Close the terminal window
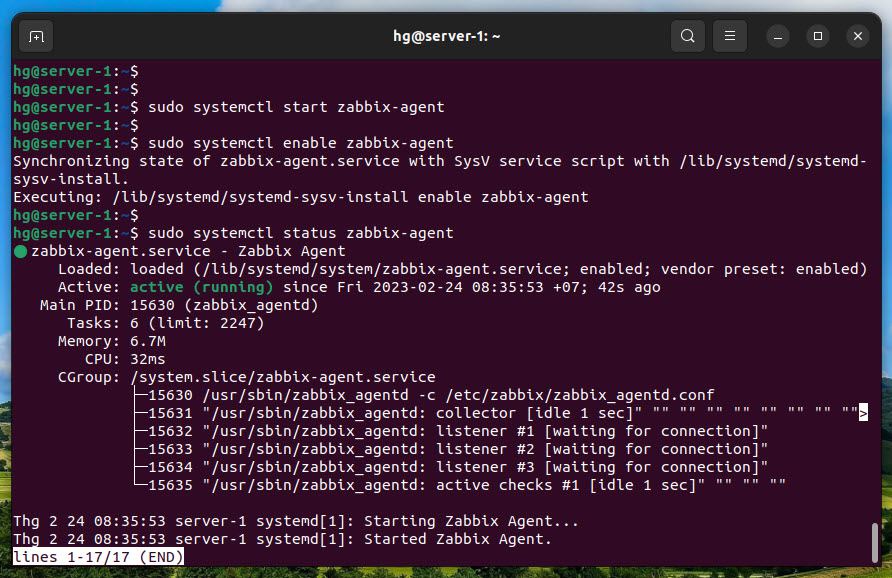Image resolution: width=892 pixels, height=578 pixels. pos(858,36)
